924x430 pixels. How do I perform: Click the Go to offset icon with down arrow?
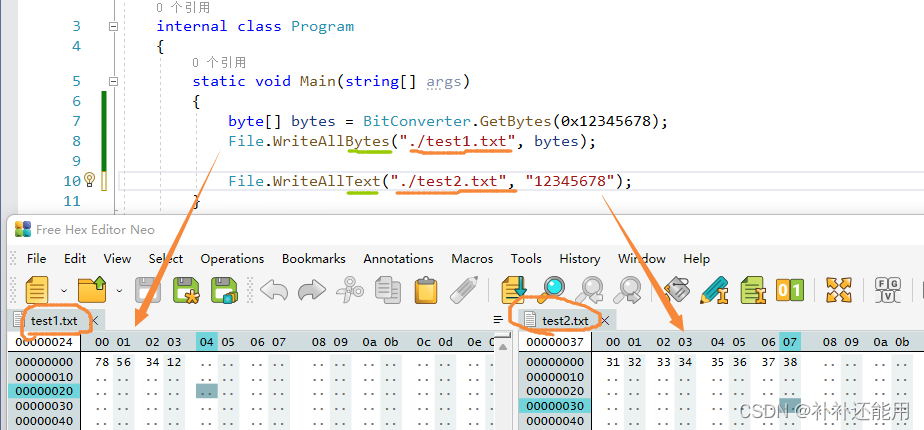[513, 290]
